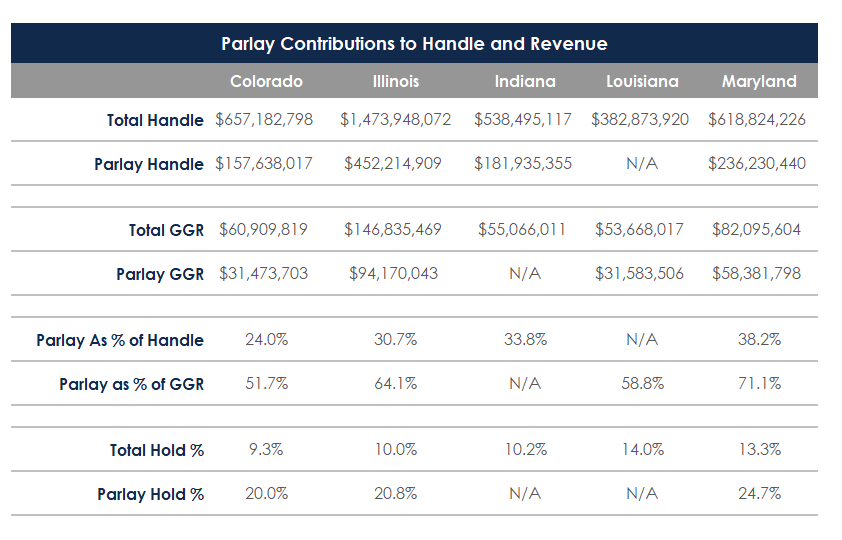Select the Parlay GGR row label
This screenshot has height=540, width=842.
click(x=159, y=274)
